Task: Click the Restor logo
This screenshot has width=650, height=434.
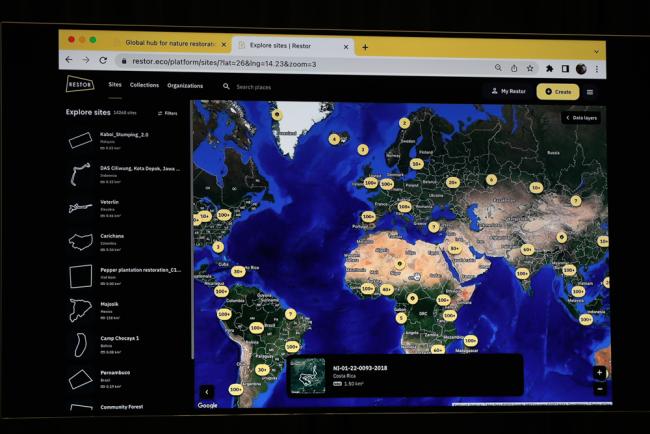Action: [80, 84]
